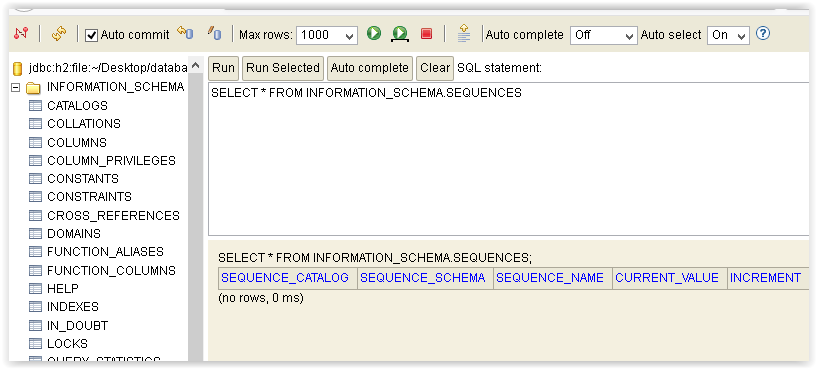Click the Run Selected button

(283, 68)
